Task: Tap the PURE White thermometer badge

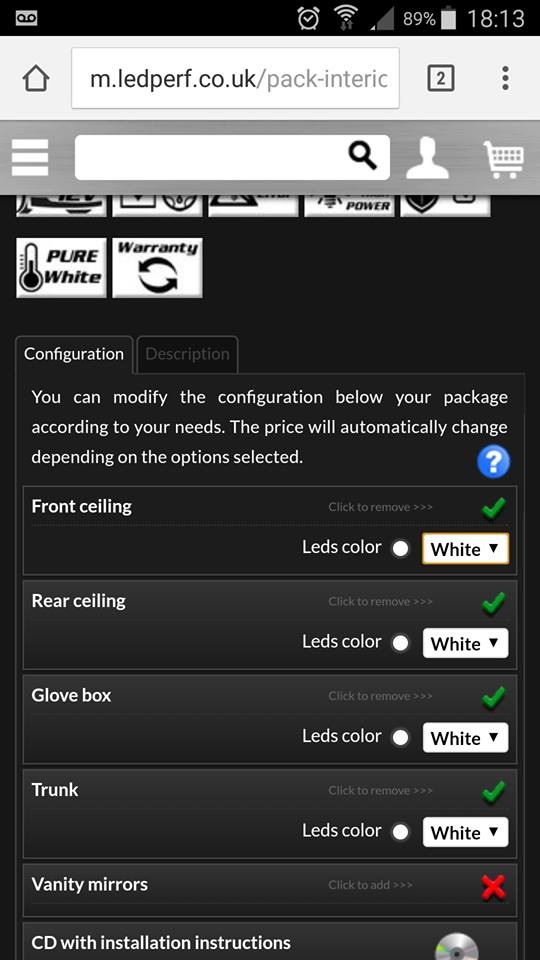Action: tap(61, 268)
